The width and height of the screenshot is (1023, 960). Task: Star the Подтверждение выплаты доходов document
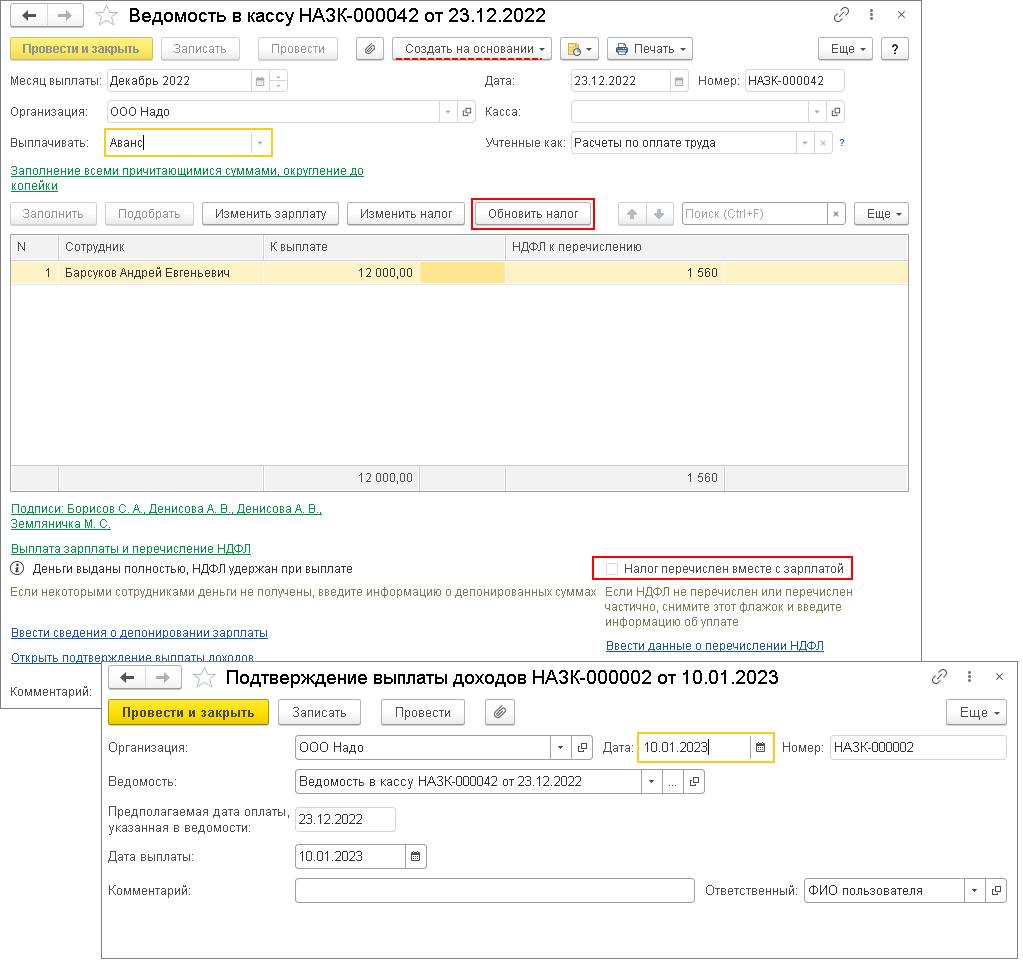(x=204, y=677)
